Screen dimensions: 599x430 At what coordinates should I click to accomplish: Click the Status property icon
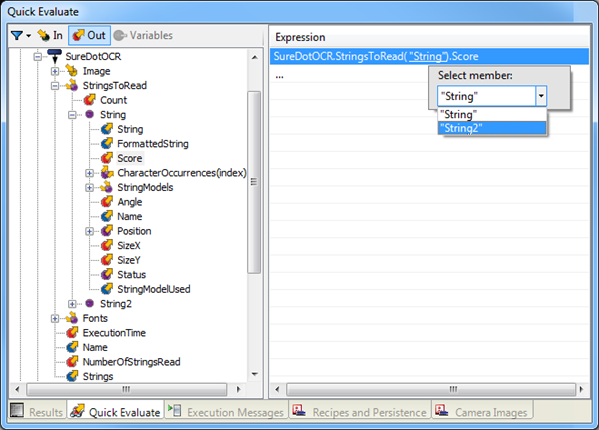pyautogui.click(x=107, y=274)
